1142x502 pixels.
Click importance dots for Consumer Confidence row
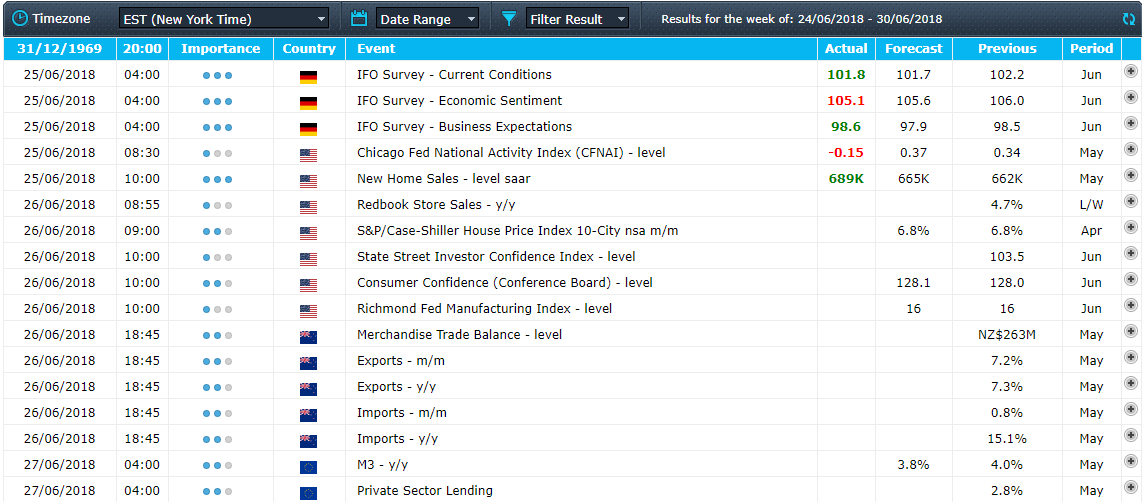point(218,283)
